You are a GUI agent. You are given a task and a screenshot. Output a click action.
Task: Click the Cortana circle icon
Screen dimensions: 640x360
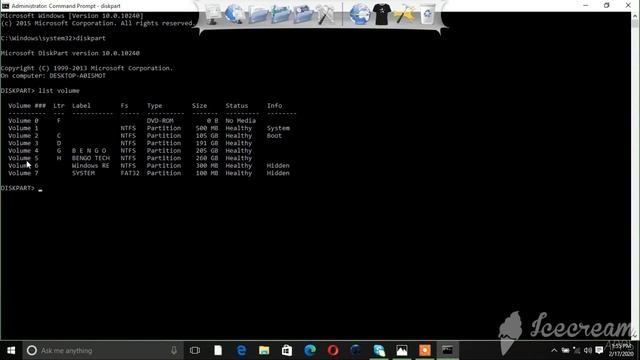point(32,350)
